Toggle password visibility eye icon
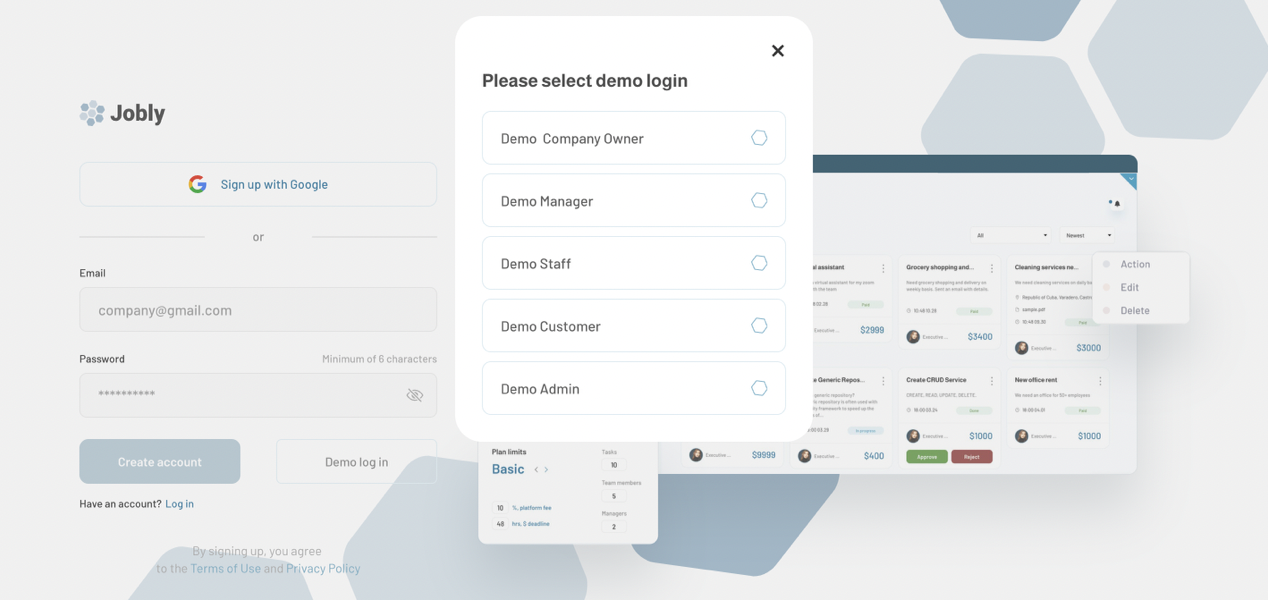This screenshot has height=600, width=1268. click(x=415, y=395)
